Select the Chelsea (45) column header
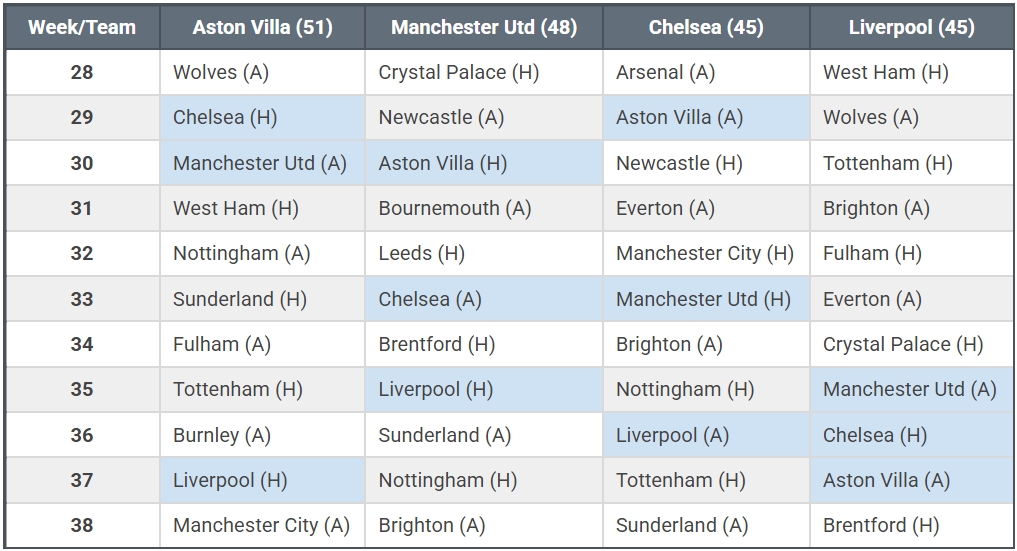The height and width of the screenshot is (551, 1017). (705, 27)
